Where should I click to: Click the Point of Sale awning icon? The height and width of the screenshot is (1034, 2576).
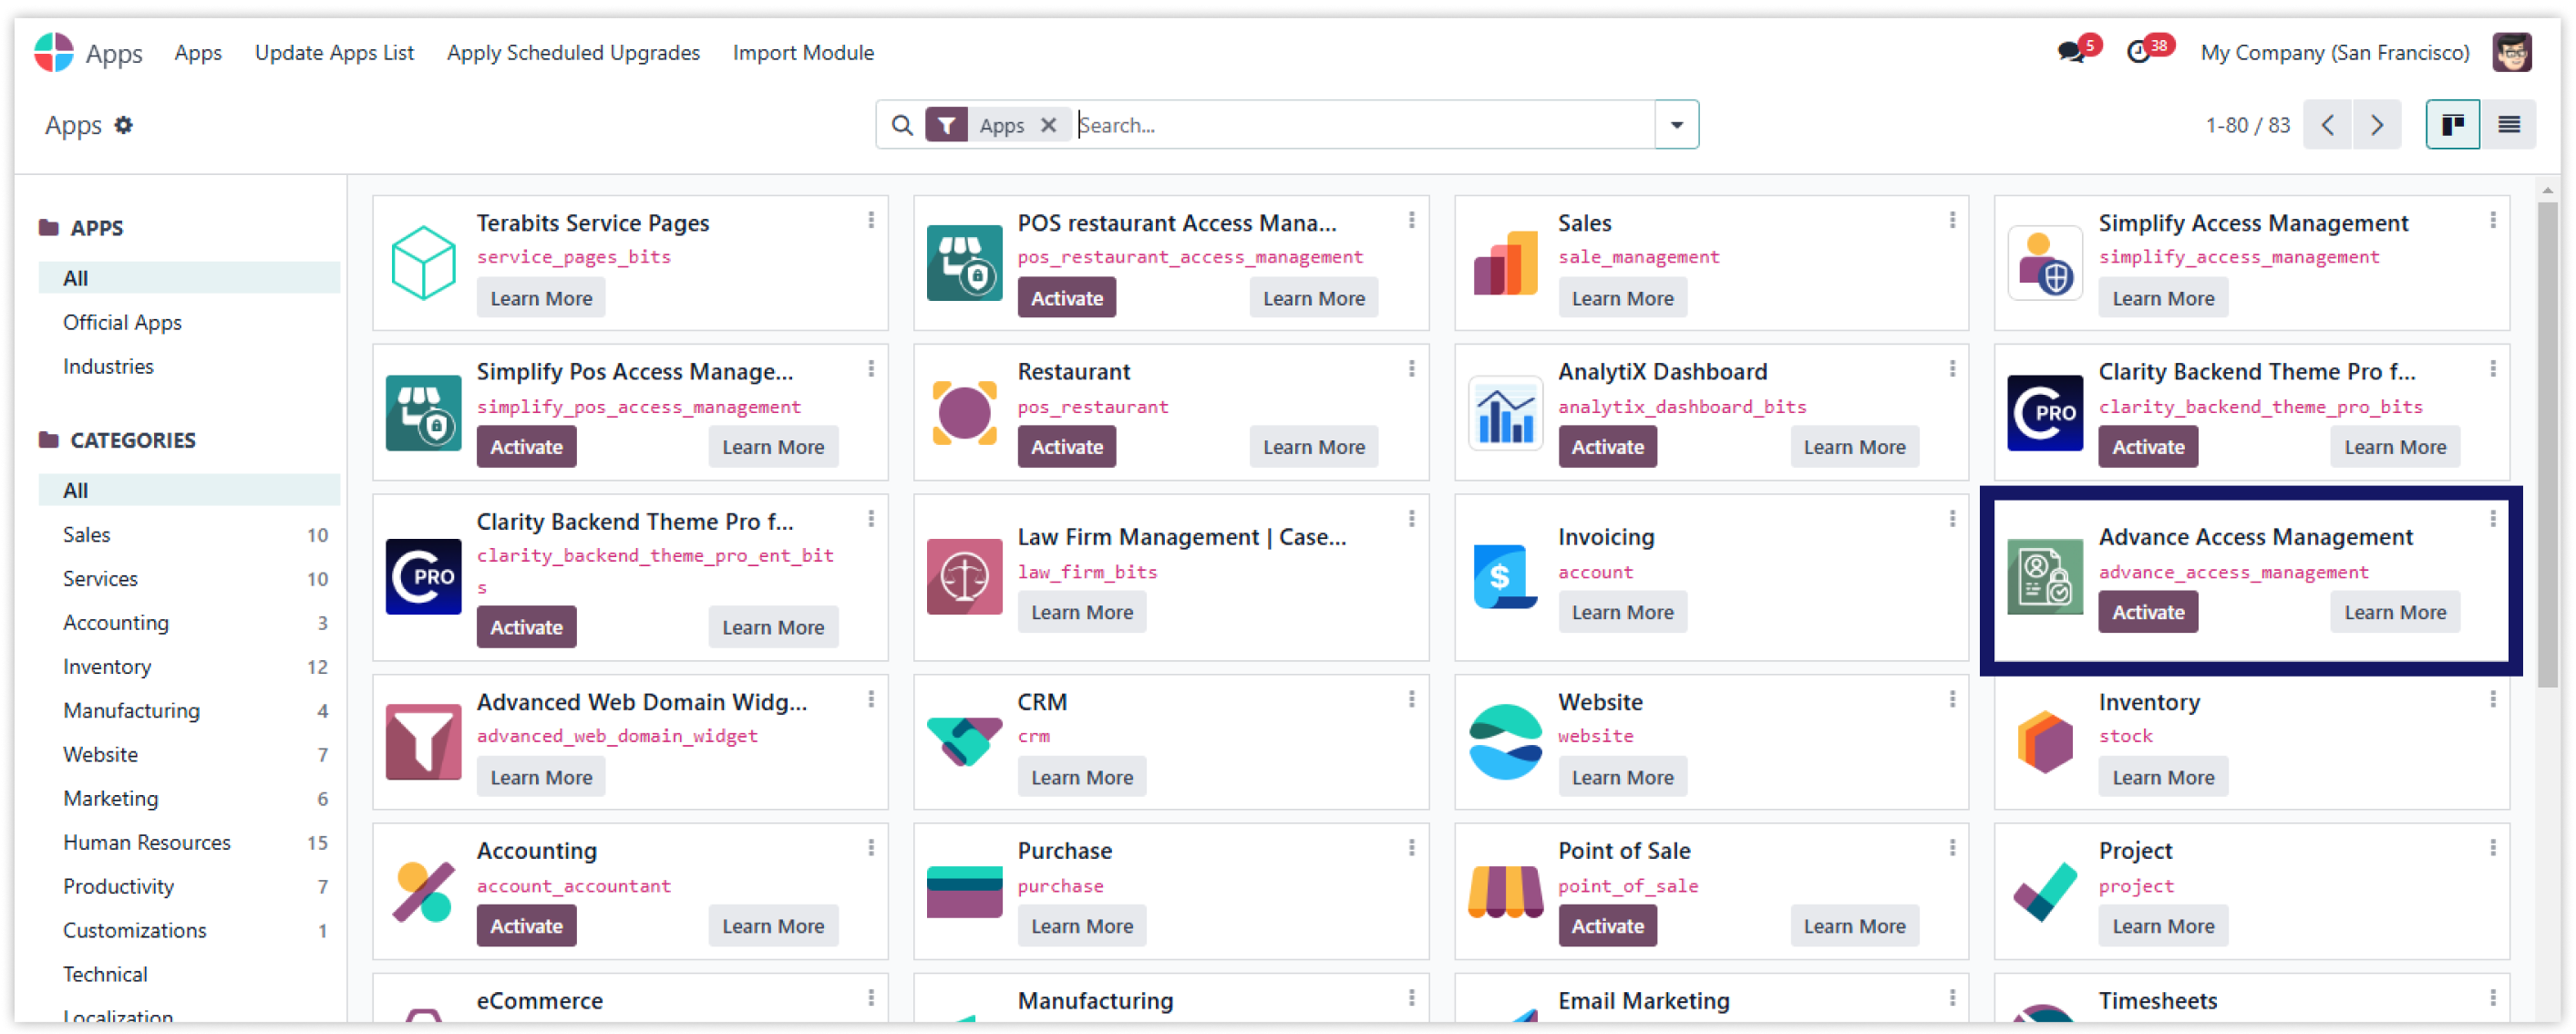coord(1505,891)
